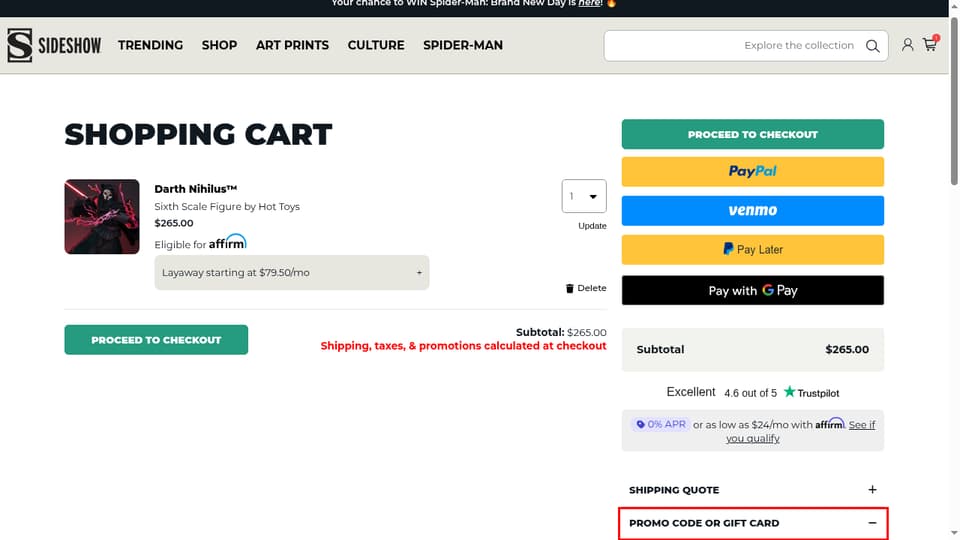Screen dimensions: 960x540
Task: Click the red shipping, taxes, & promotions notice
Action: [463, 346]
